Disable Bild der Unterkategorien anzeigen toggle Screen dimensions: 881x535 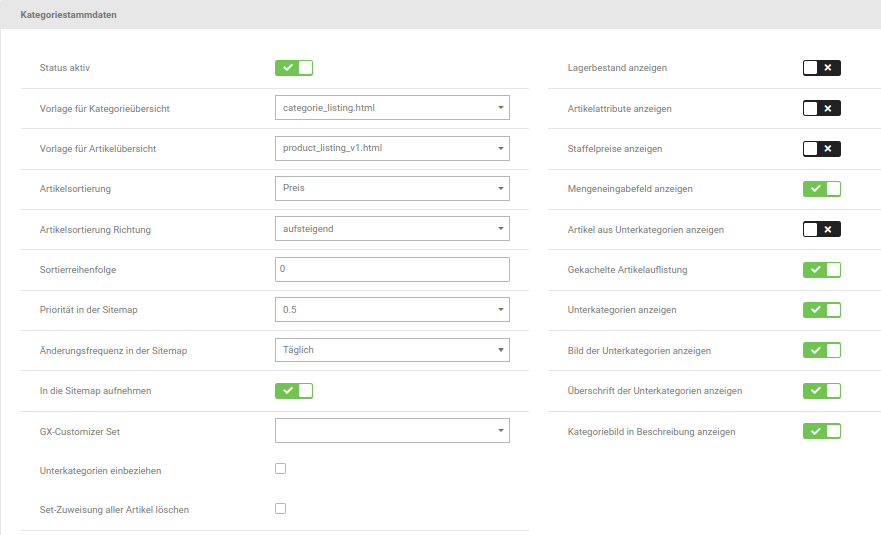(x=821, y=350)
